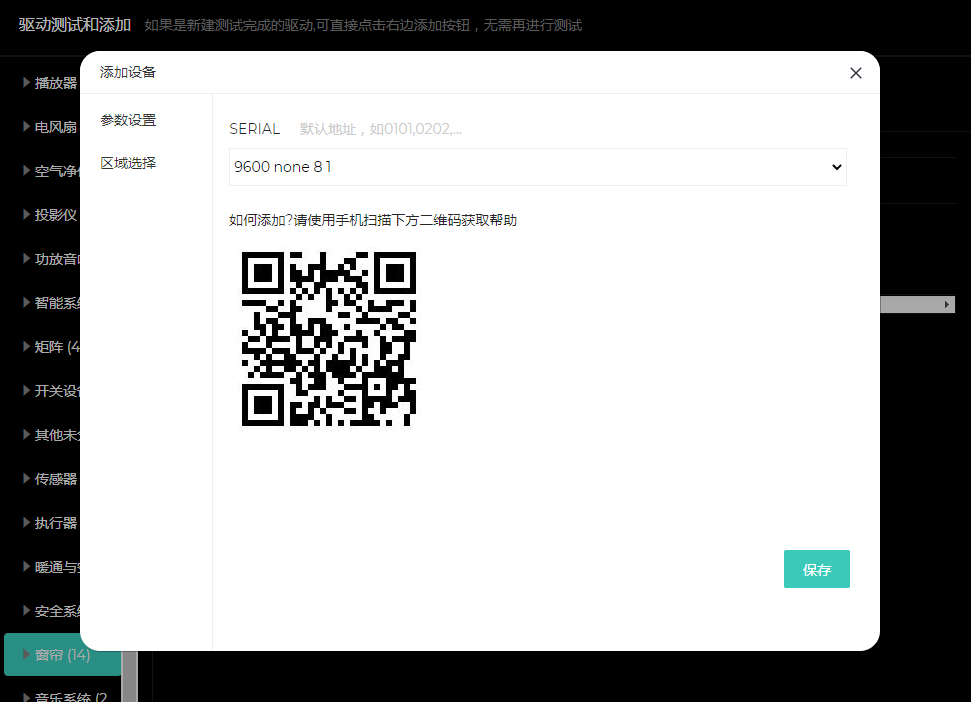The image size is (971, 702).
Task: Click the 驱动测试和添加 page heading
Action: click(x=75, y=25)
